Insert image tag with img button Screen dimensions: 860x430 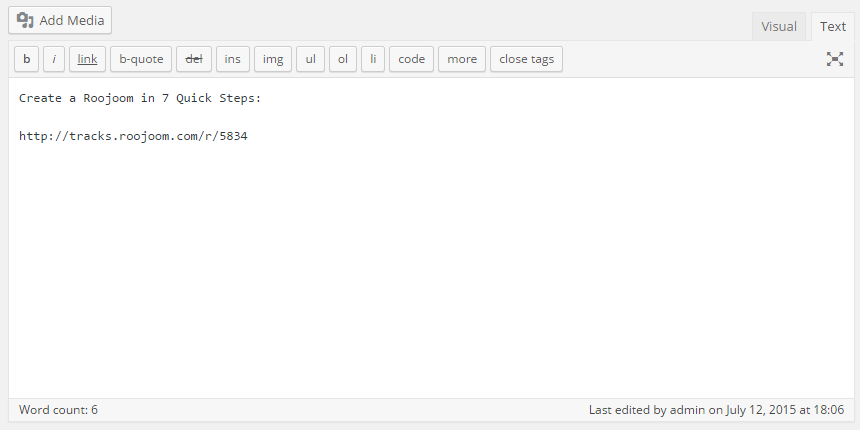[x=273, y=59]
